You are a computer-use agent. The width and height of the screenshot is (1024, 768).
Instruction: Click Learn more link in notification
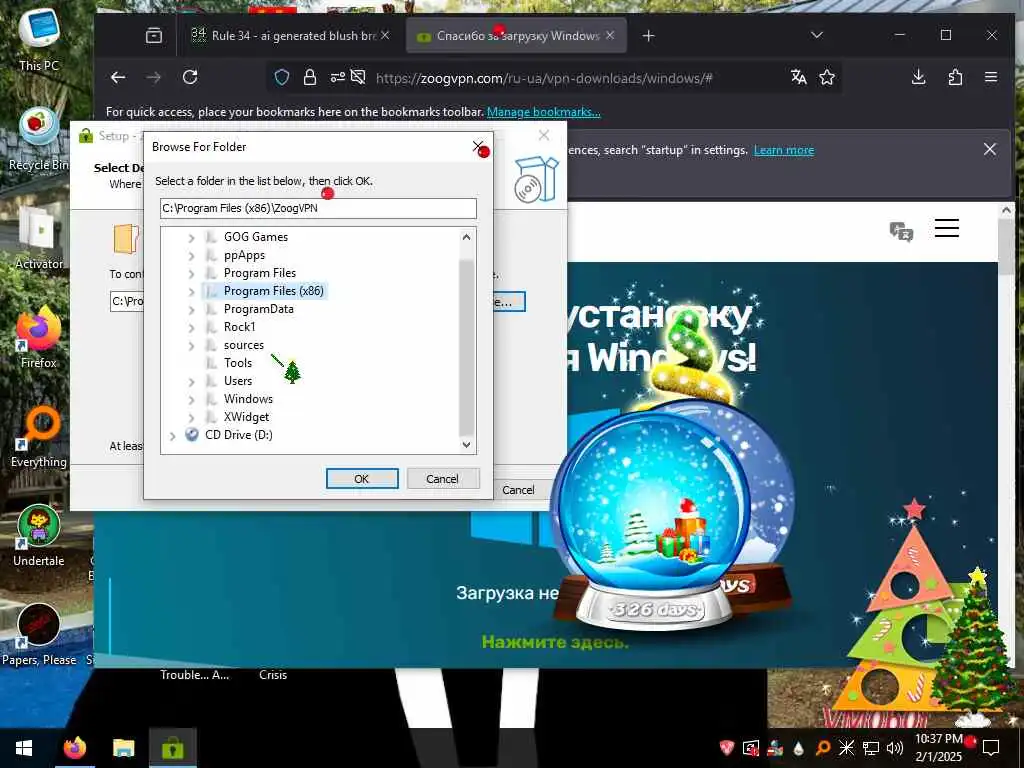[x=784, y=150]
